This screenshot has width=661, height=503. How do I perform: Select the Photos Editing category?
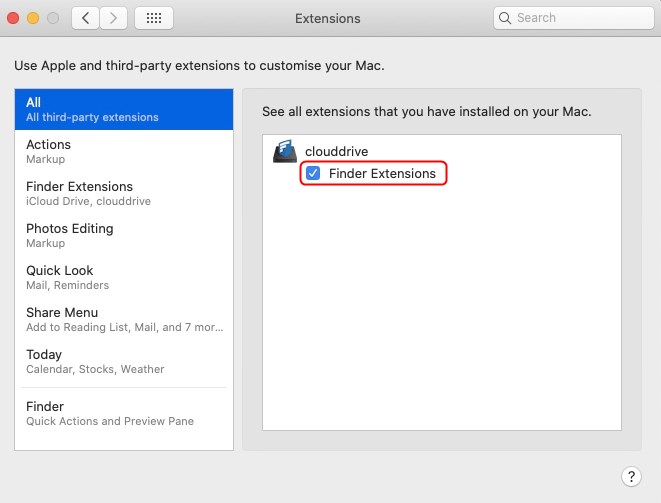click(x=124, y=235)
